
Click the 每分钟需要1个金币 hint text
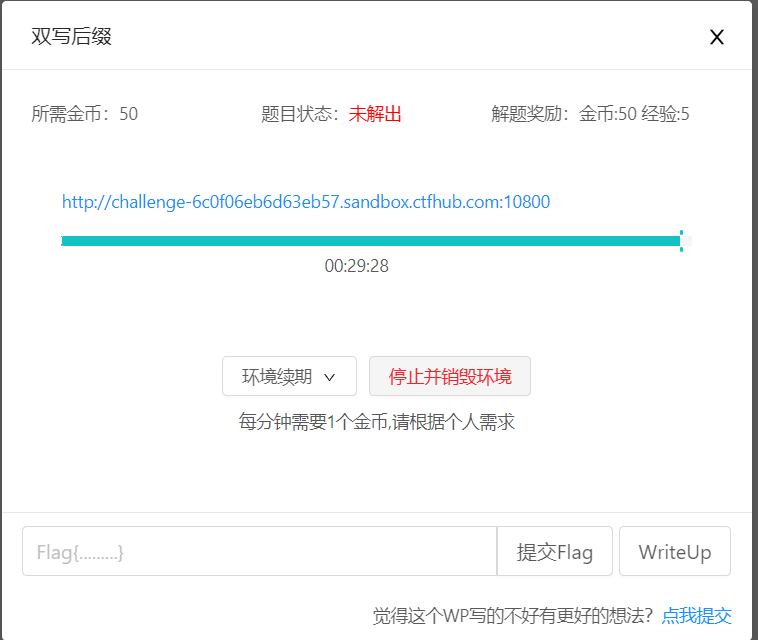pos(376,422)
